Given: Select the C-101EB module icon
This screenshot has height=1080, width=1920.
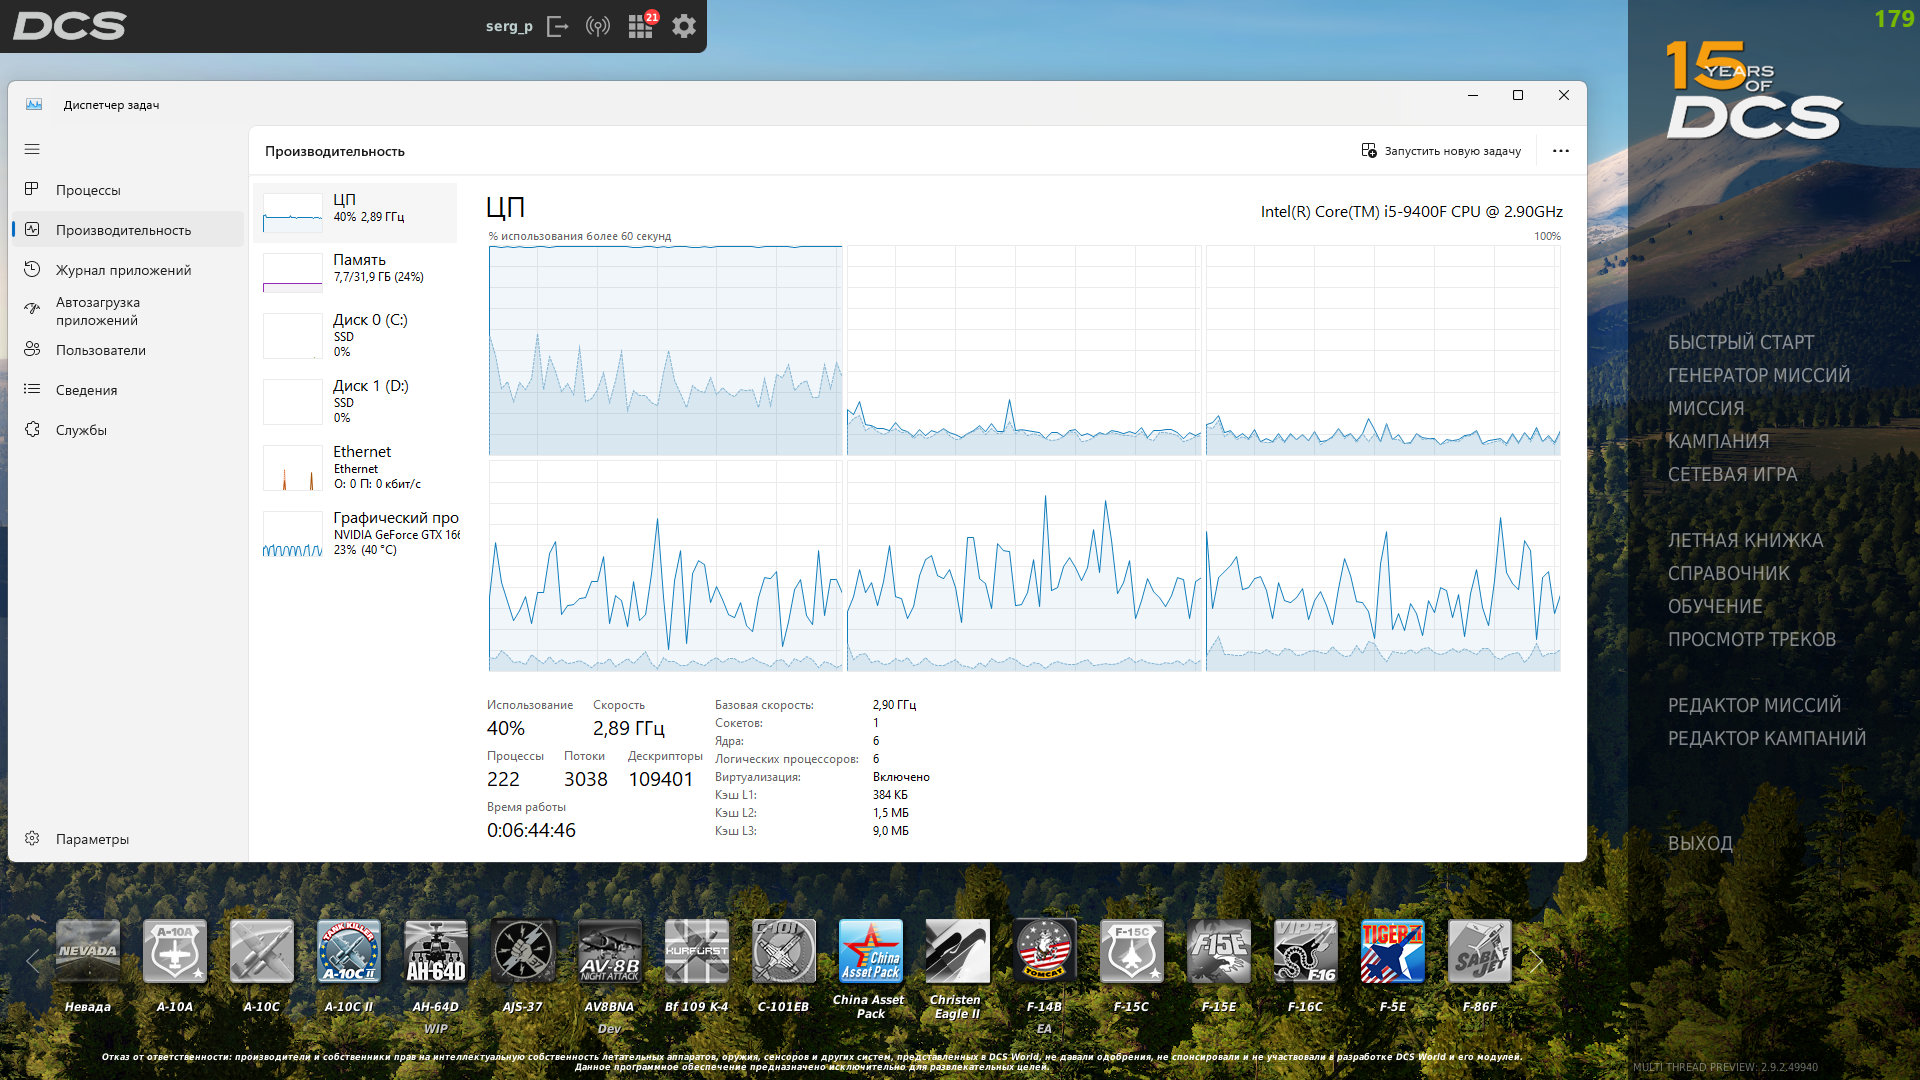Looking at the screenshot, I should pos(784,951).
